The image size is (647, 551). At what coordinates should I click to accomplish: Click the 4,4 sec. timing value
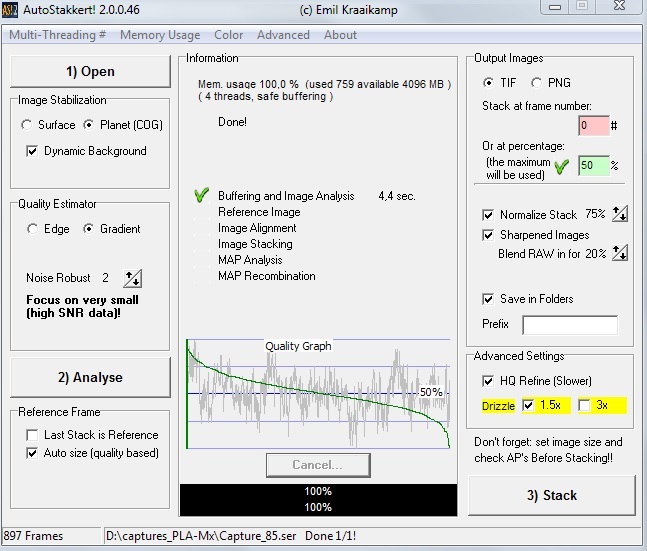[x=397, y=196]
